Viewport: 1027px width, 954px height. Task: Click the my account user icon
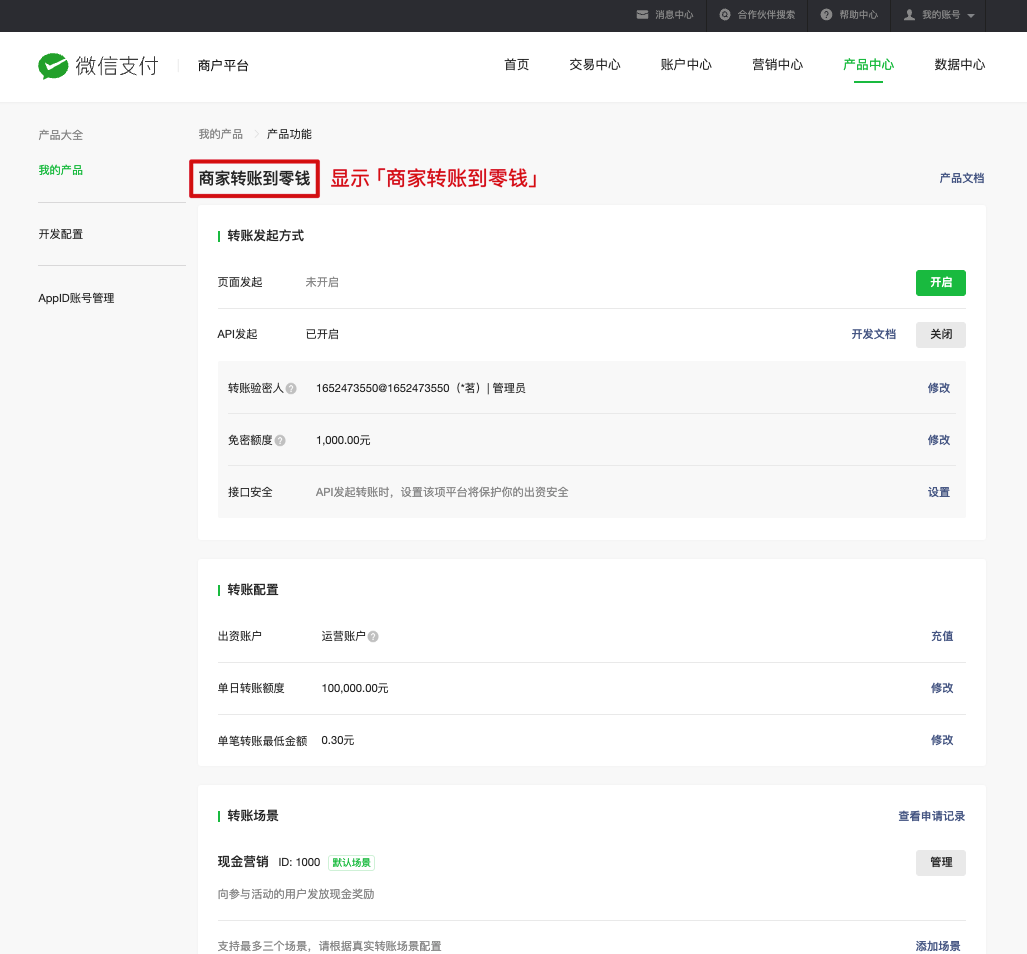point(909,14)
